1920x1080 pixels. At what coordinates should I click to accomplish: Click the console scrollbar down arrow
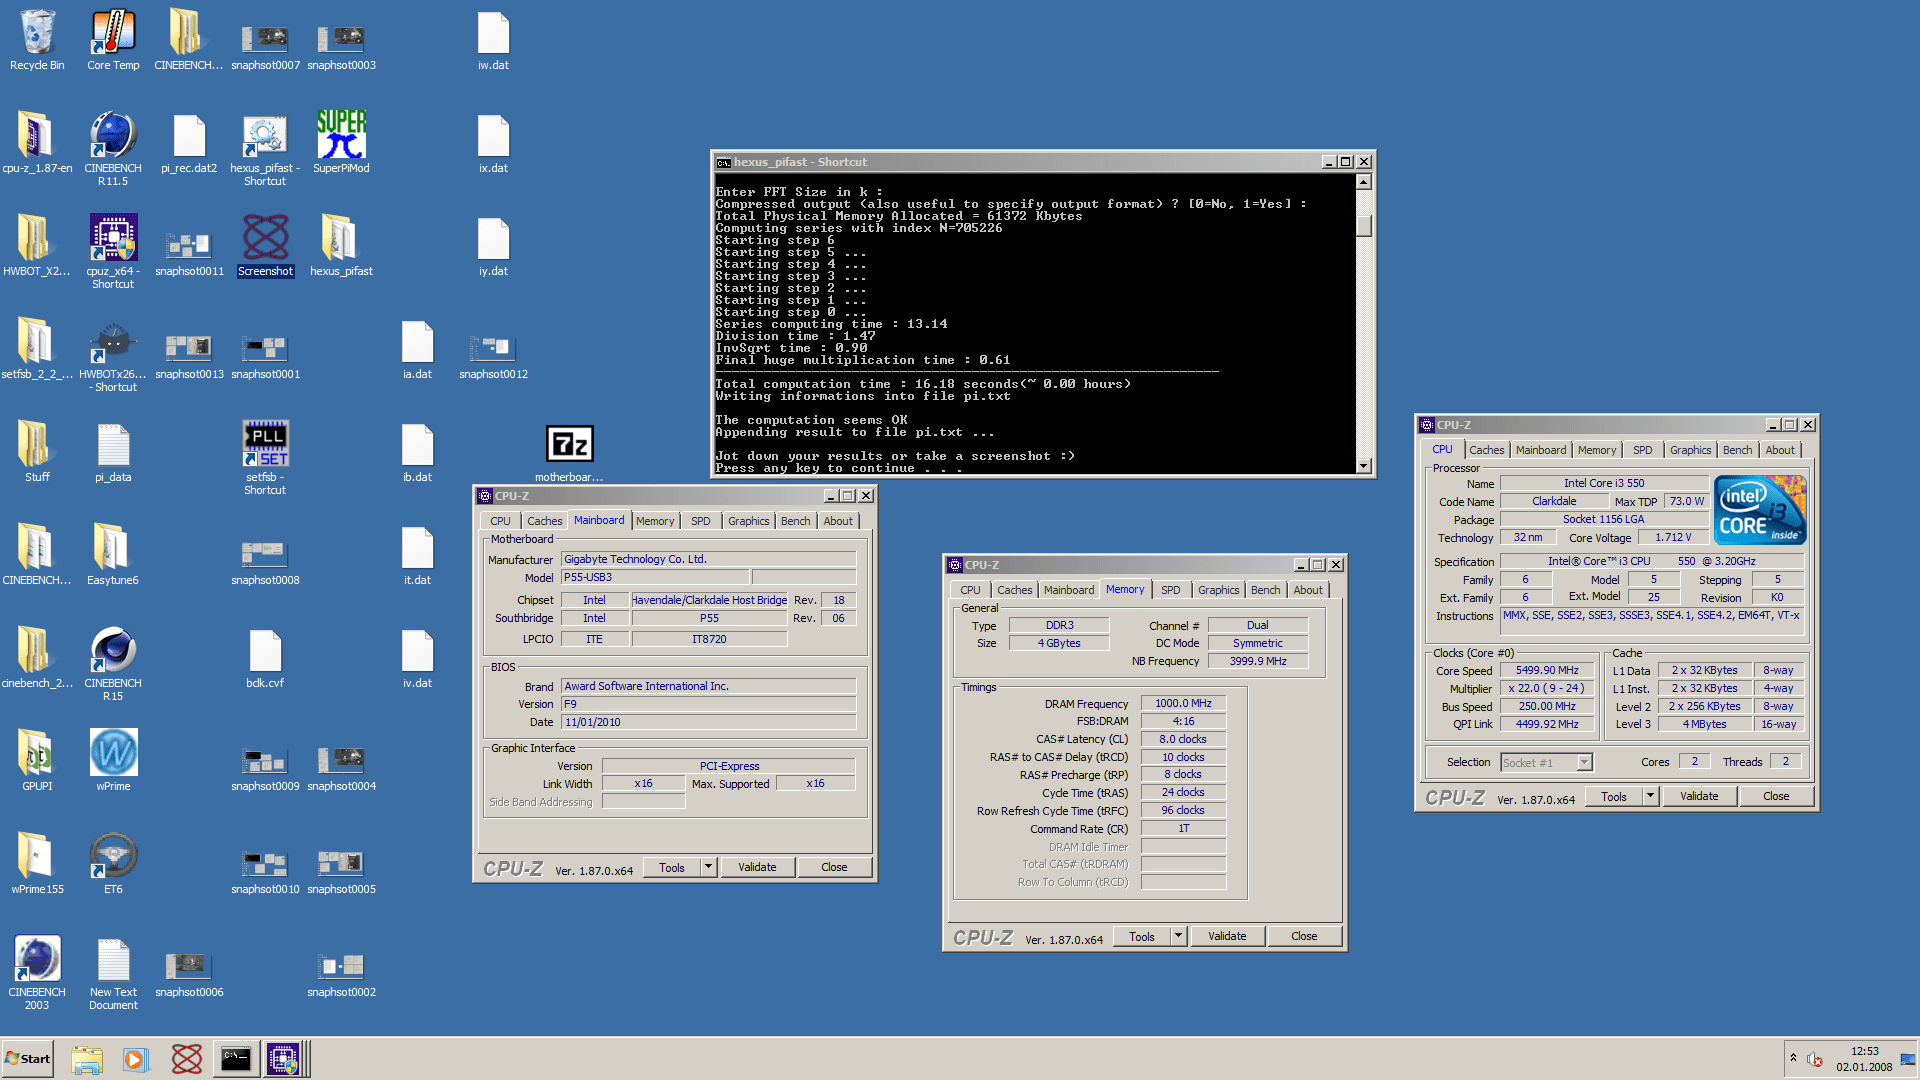1363,466
